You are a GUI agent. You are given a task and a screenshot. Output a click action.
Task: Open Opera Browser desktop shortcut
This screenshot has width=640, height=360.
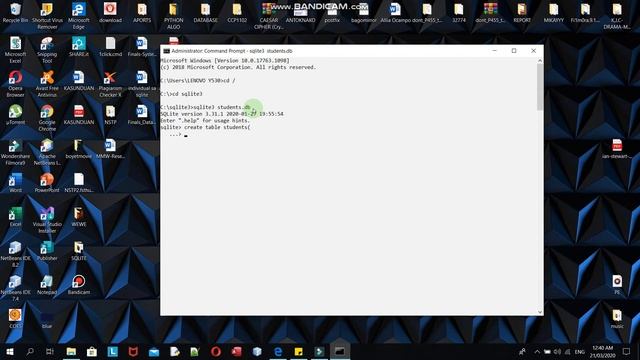pyautogui.click(x=16, y=84)
